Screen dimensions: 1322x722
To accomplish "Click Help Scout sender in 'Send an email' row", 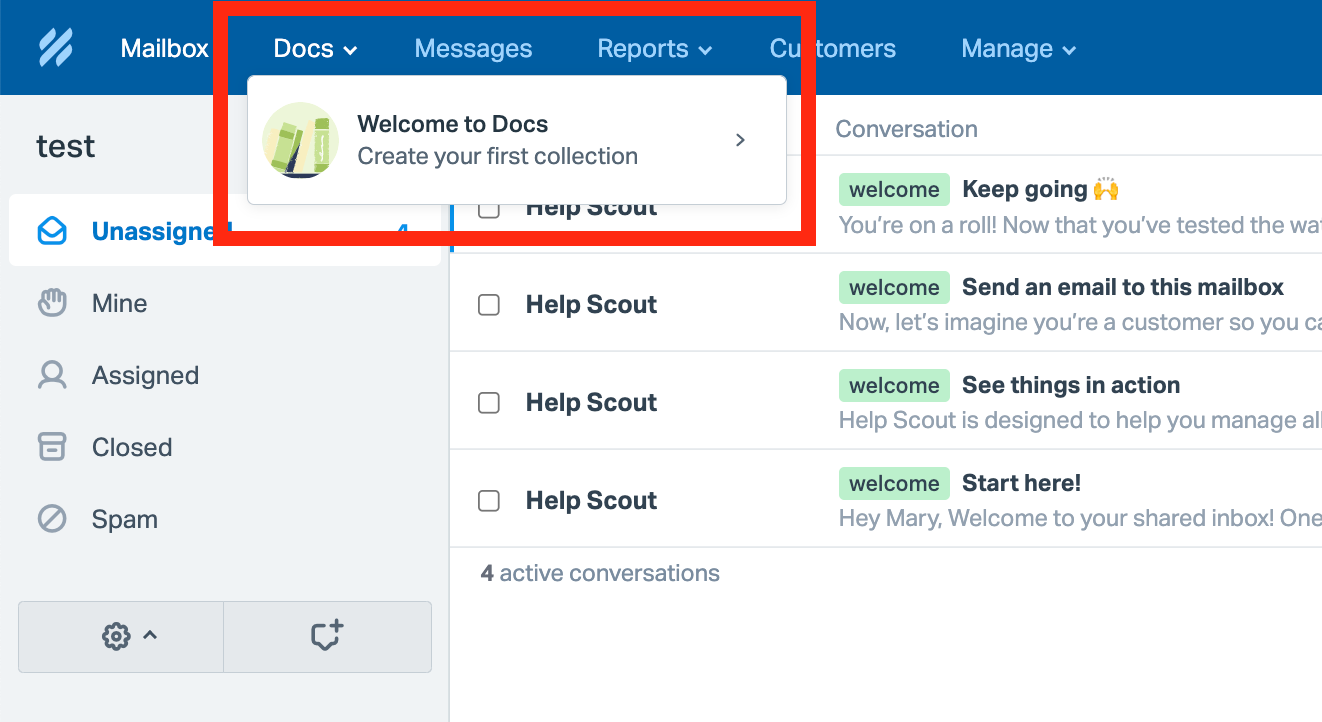I will [x=592, y=305].
